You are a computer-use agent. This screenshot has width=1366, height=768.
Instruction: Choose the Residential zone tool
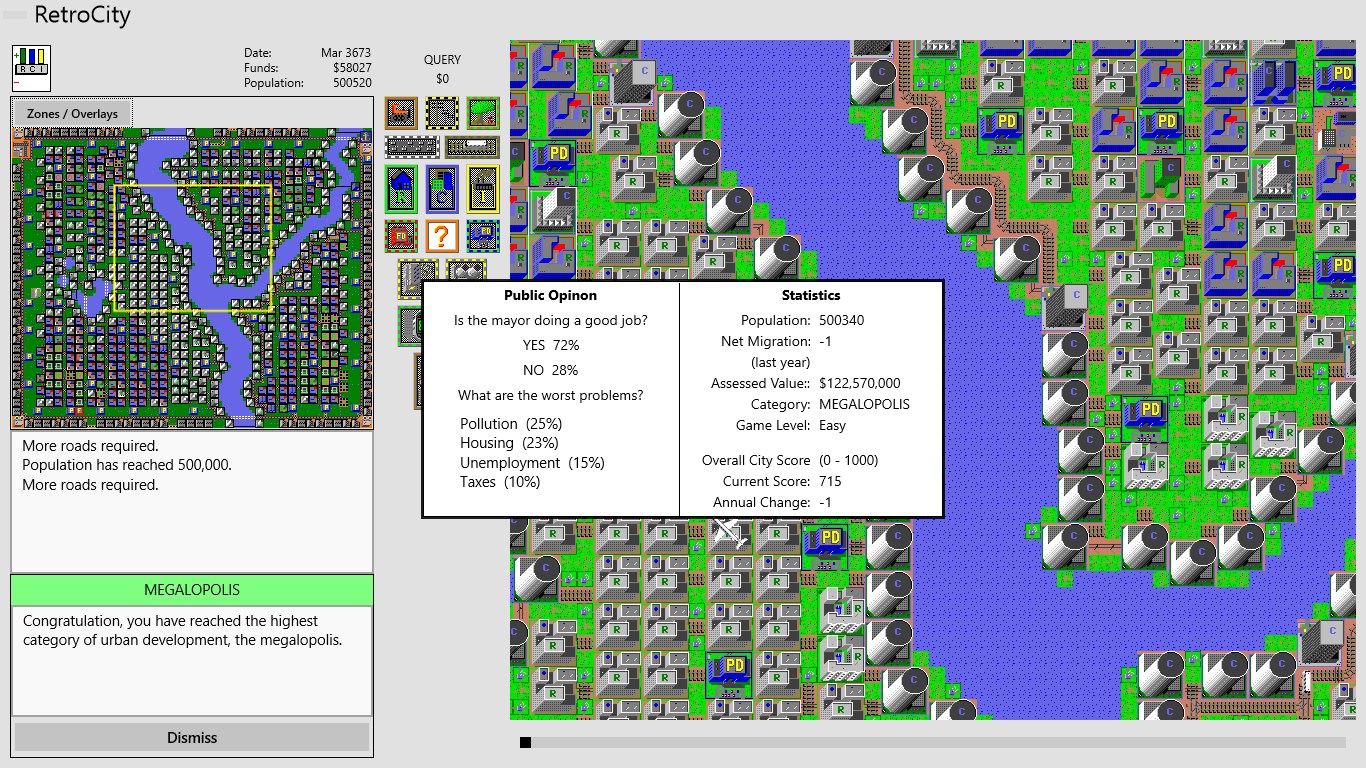[x=401, y=188]
